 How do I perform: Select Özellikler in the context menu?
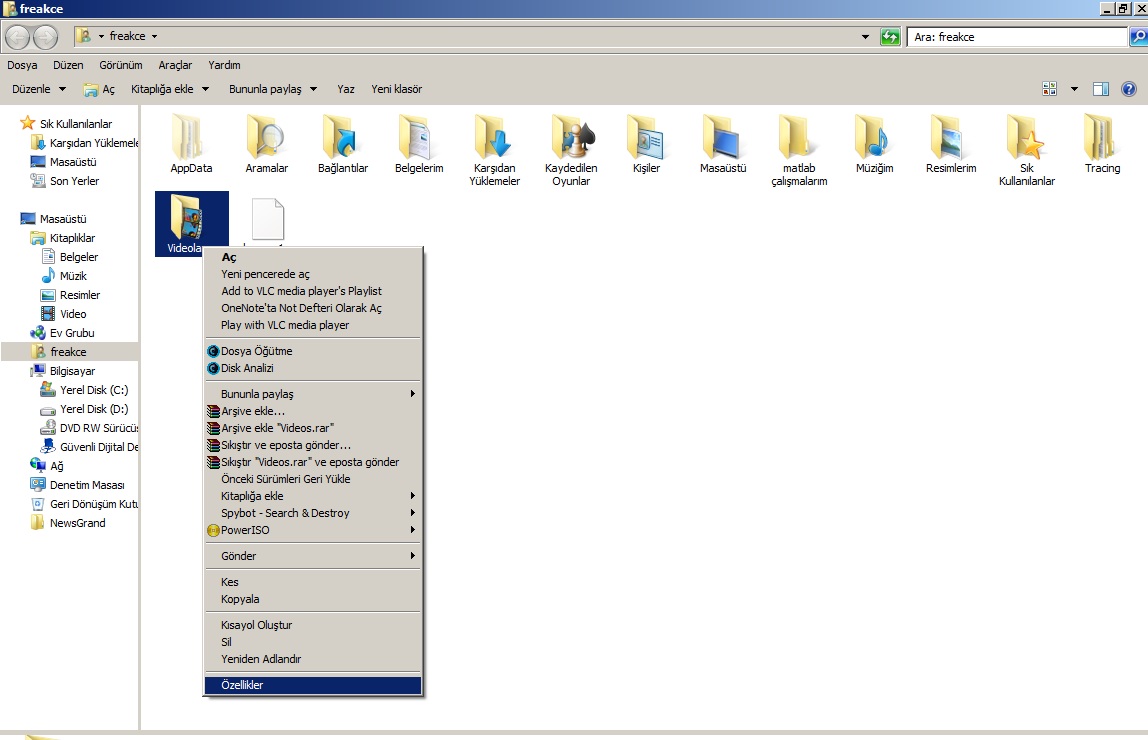313,685
